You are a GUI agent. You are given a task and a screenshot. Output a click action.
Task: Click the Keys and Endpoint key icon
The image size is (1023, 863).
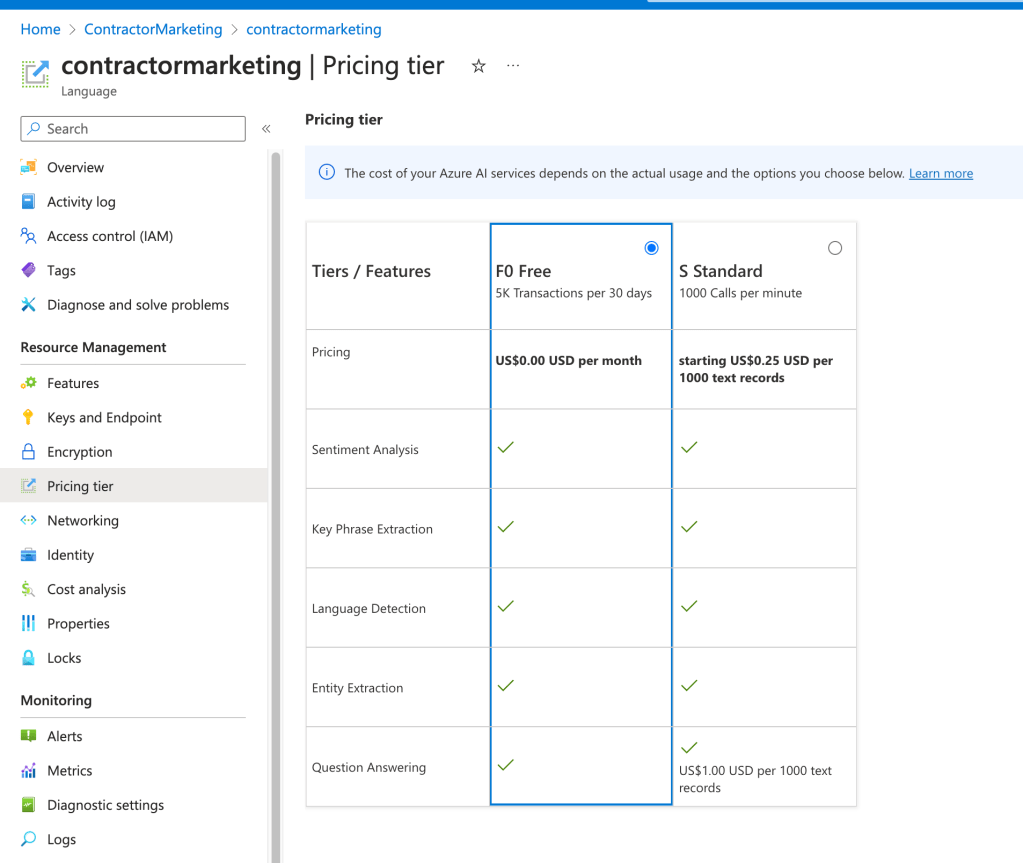pyautogui.click(x=28, y=417)
